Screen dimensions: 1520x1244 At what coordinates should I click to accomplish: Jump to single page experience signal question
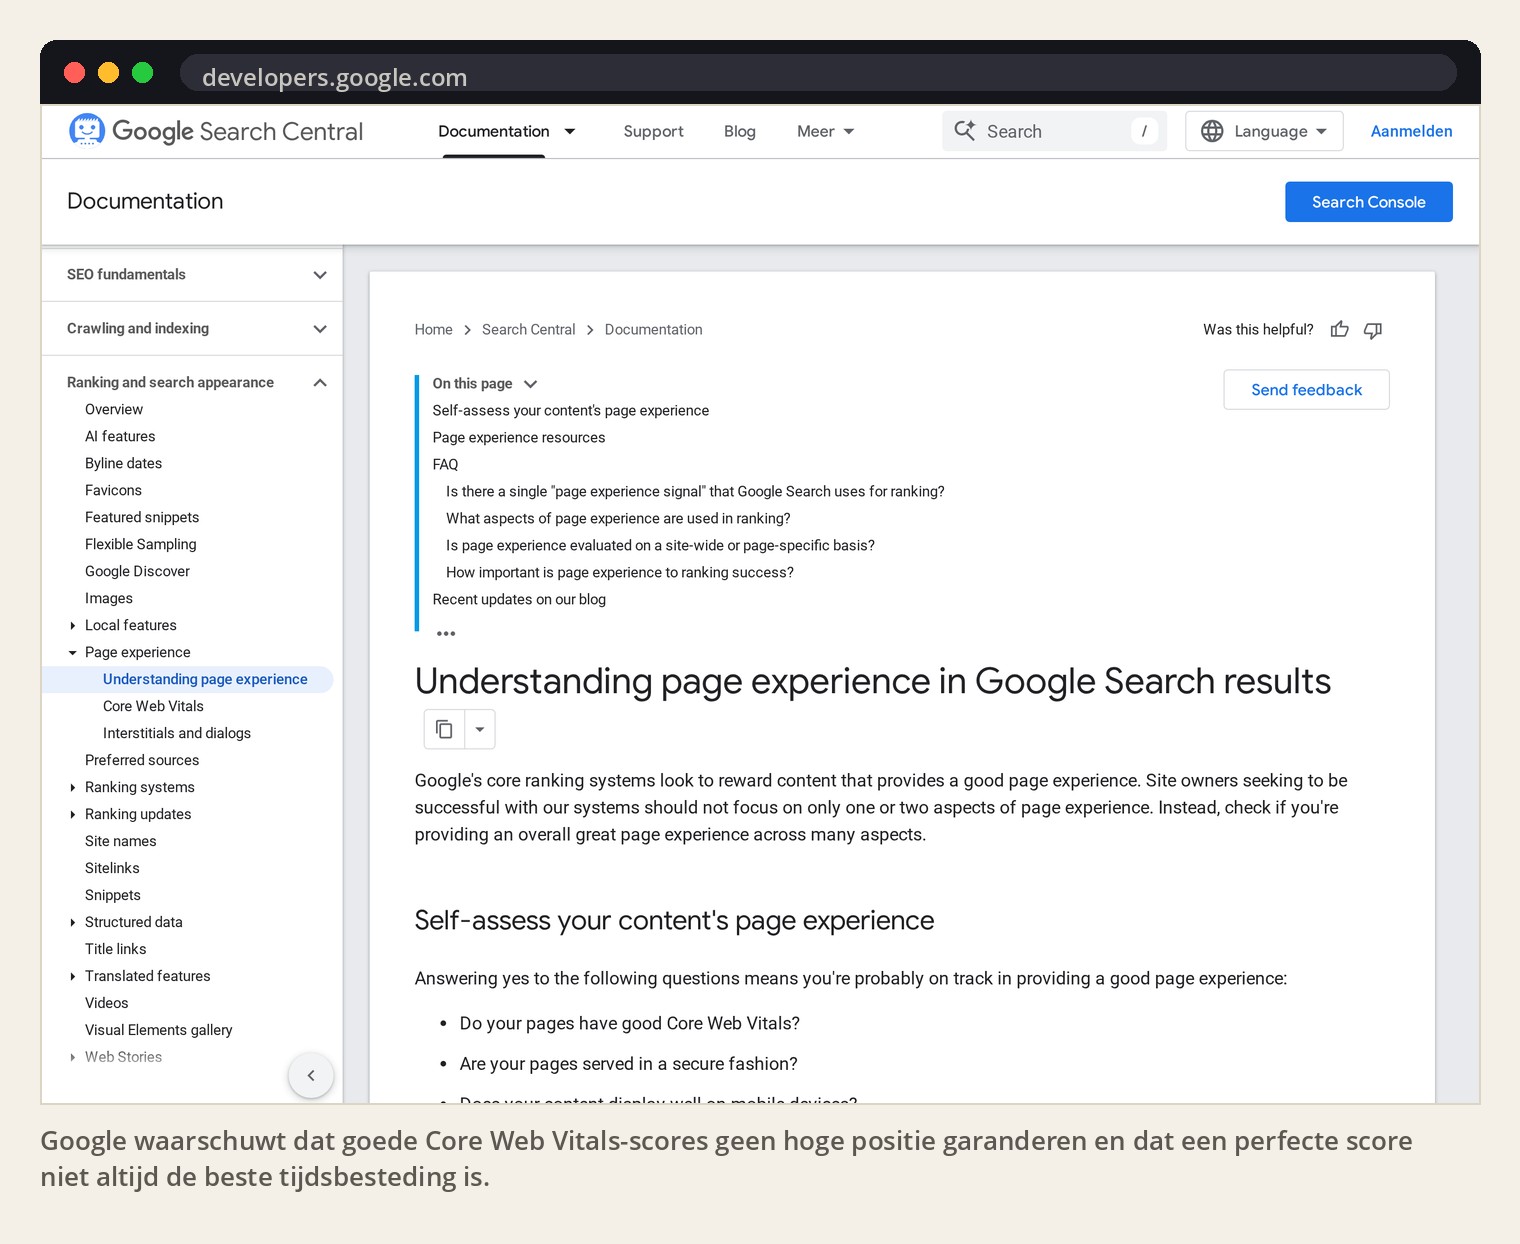tap(695, 491)
